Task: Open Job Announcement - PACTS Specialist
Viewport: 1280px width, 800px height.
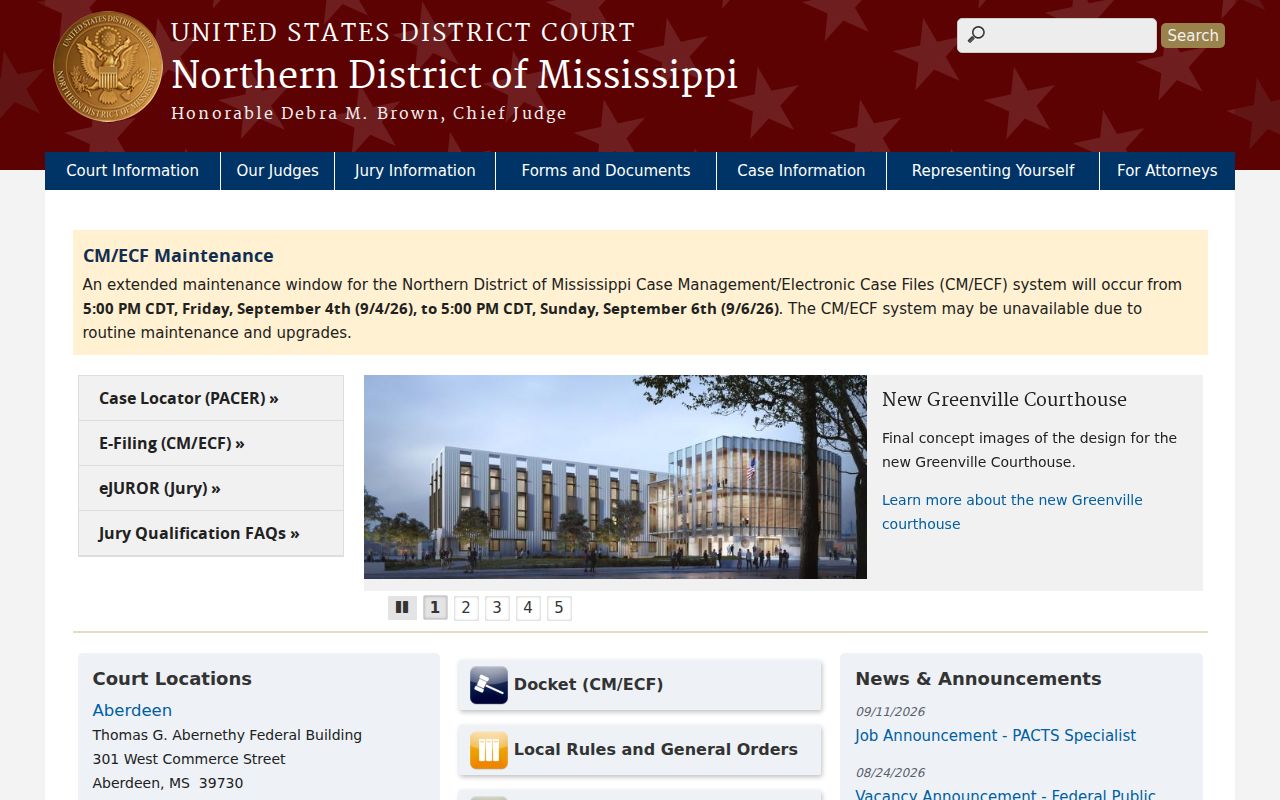Action: click(995, 736)
